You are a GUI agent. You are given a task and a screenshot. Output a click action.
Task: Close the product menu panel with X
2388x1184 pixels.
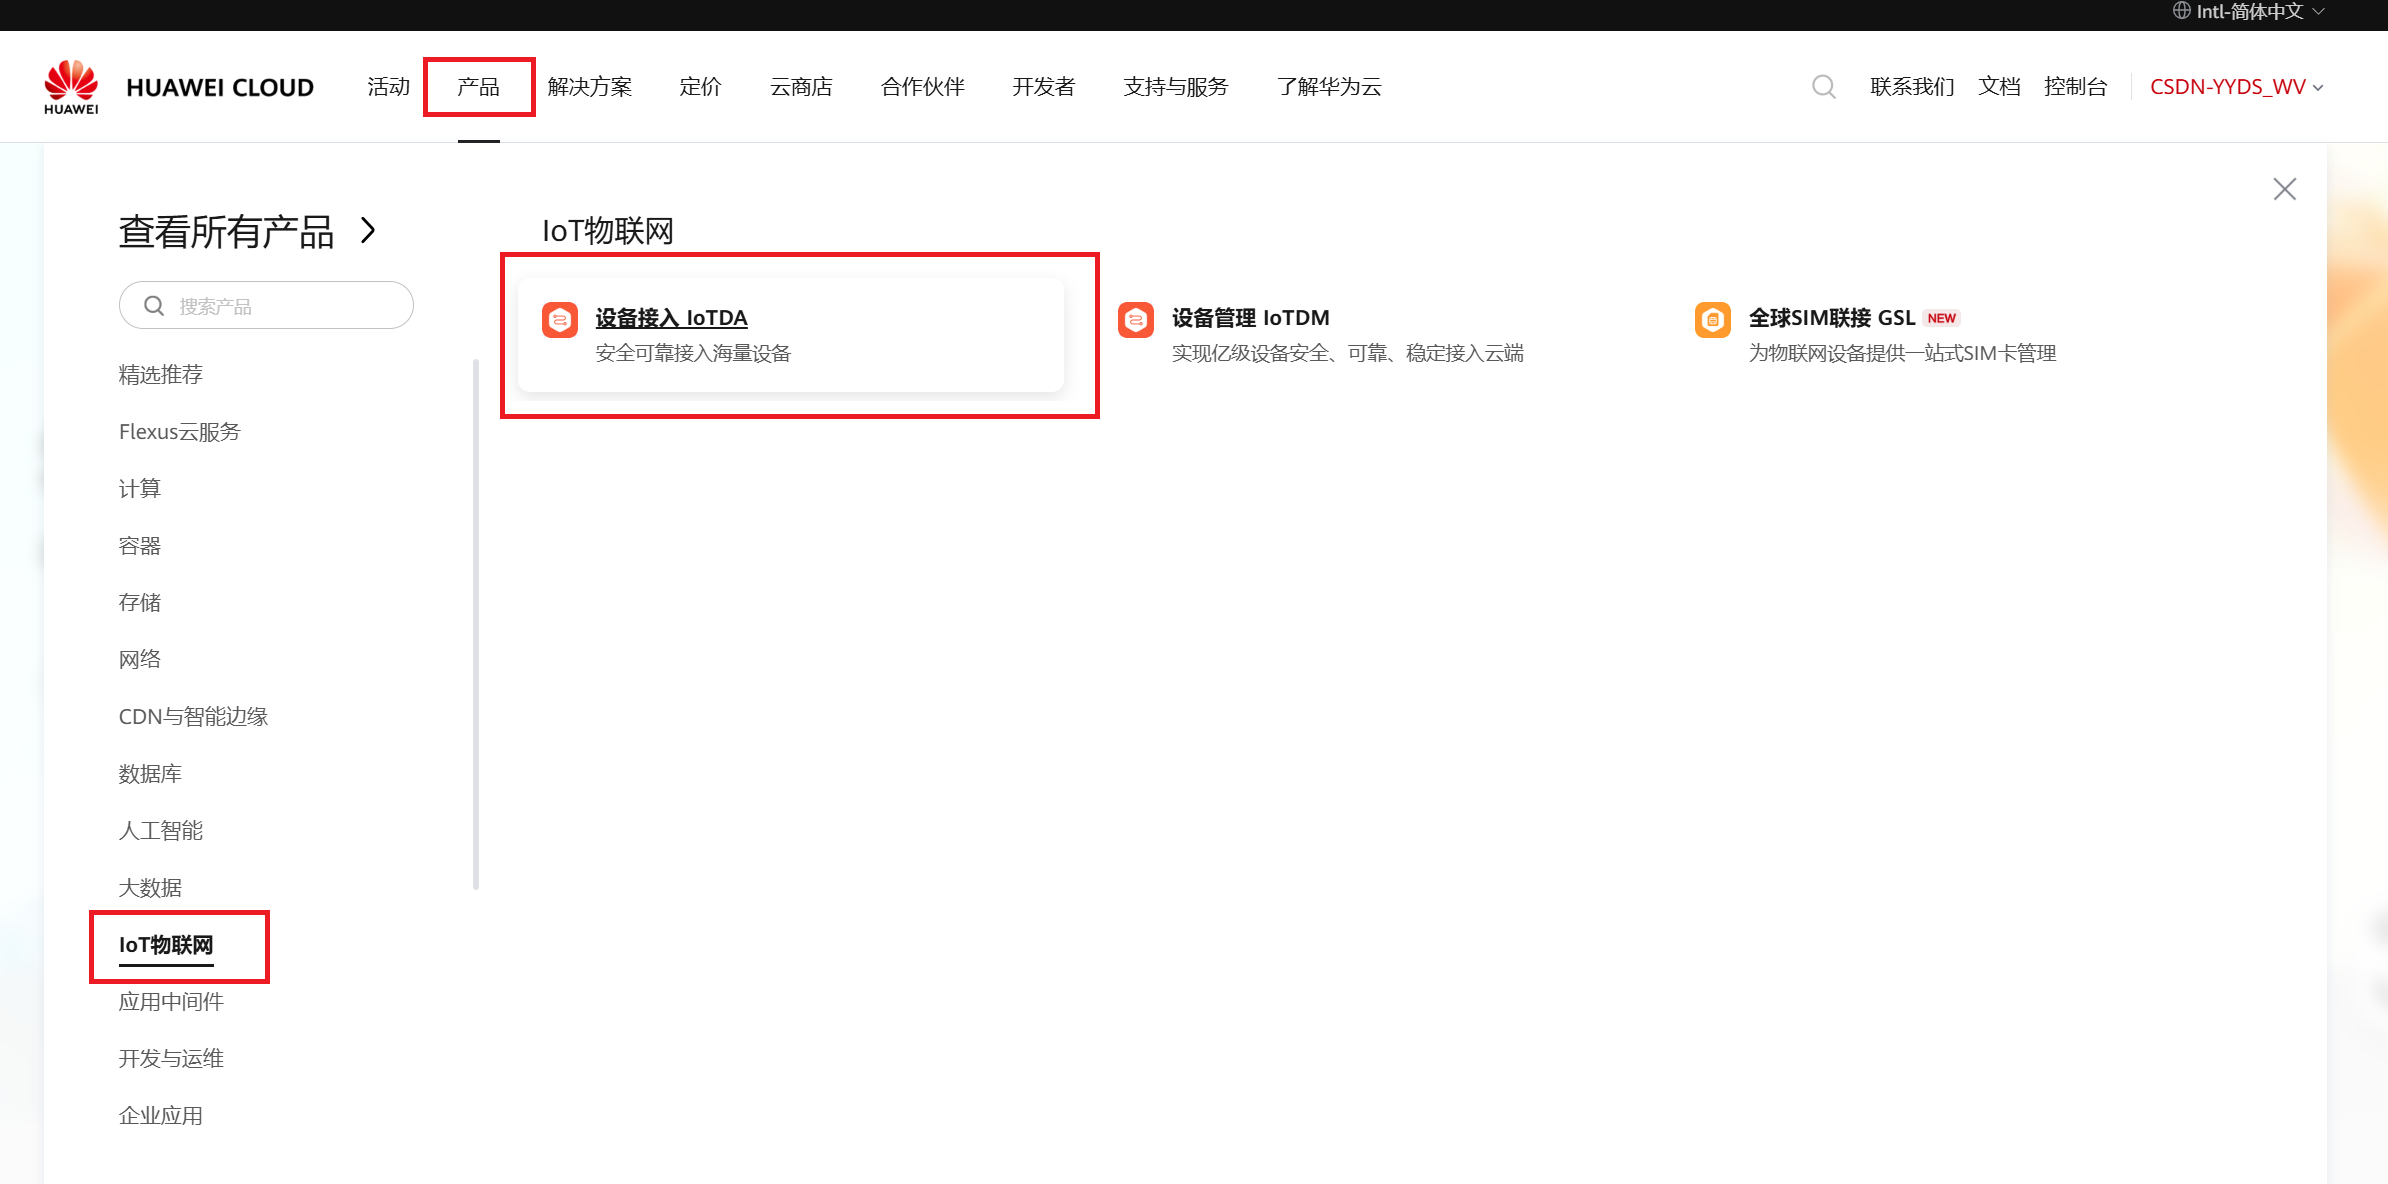[x=2284, y=189]
